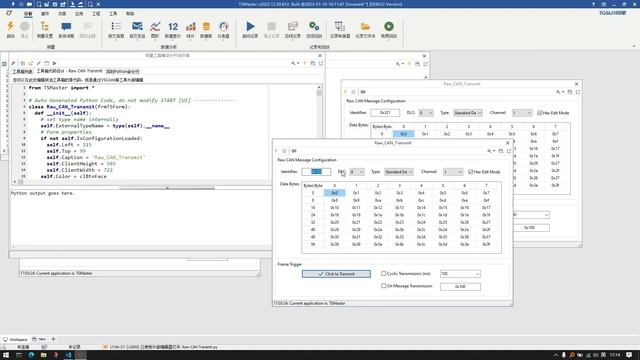This screenshot has width=640, height=360.
Task: Click the gray round stop icon in ribbon
Action: tap(24, 27)
